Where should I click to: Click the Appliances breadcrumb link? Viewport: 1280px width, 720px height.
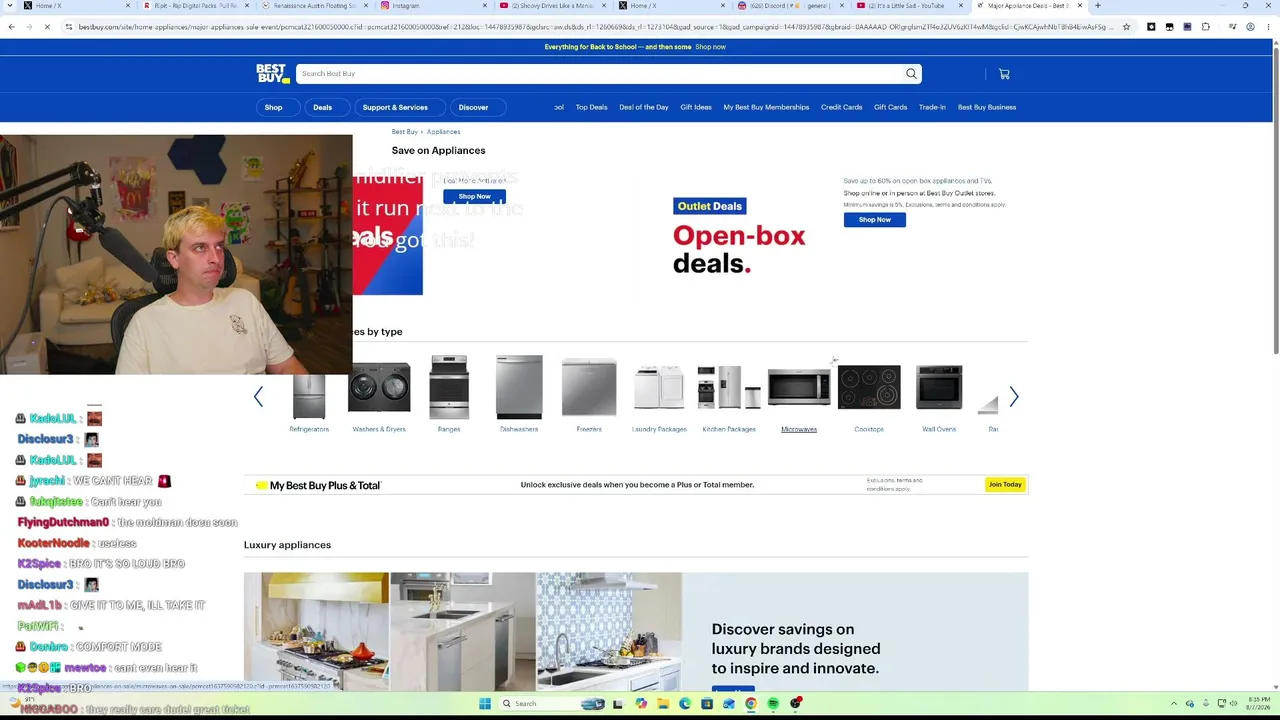[x=443, y=132]
